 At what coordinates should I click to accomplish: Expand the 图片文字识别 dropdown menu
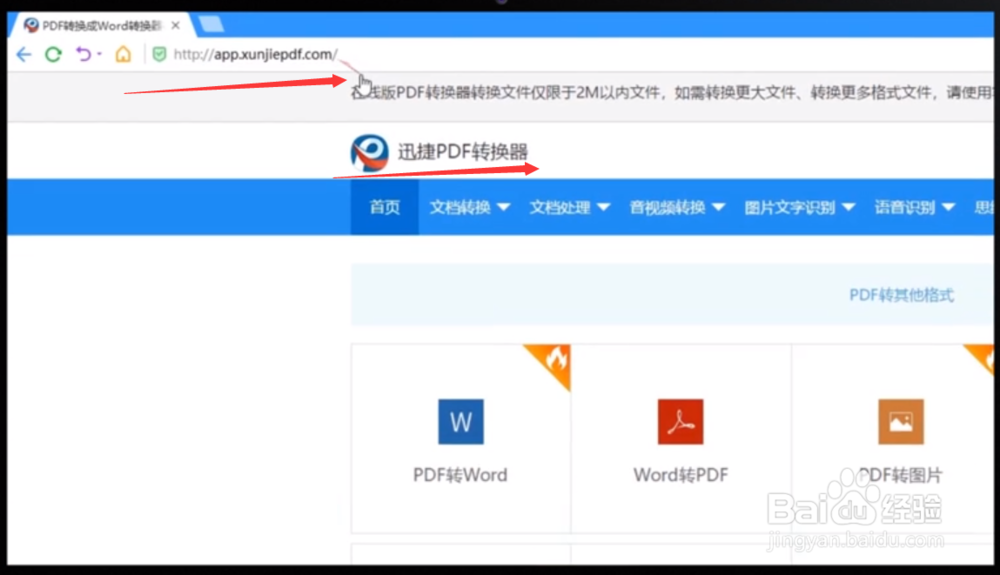[799, 207]
